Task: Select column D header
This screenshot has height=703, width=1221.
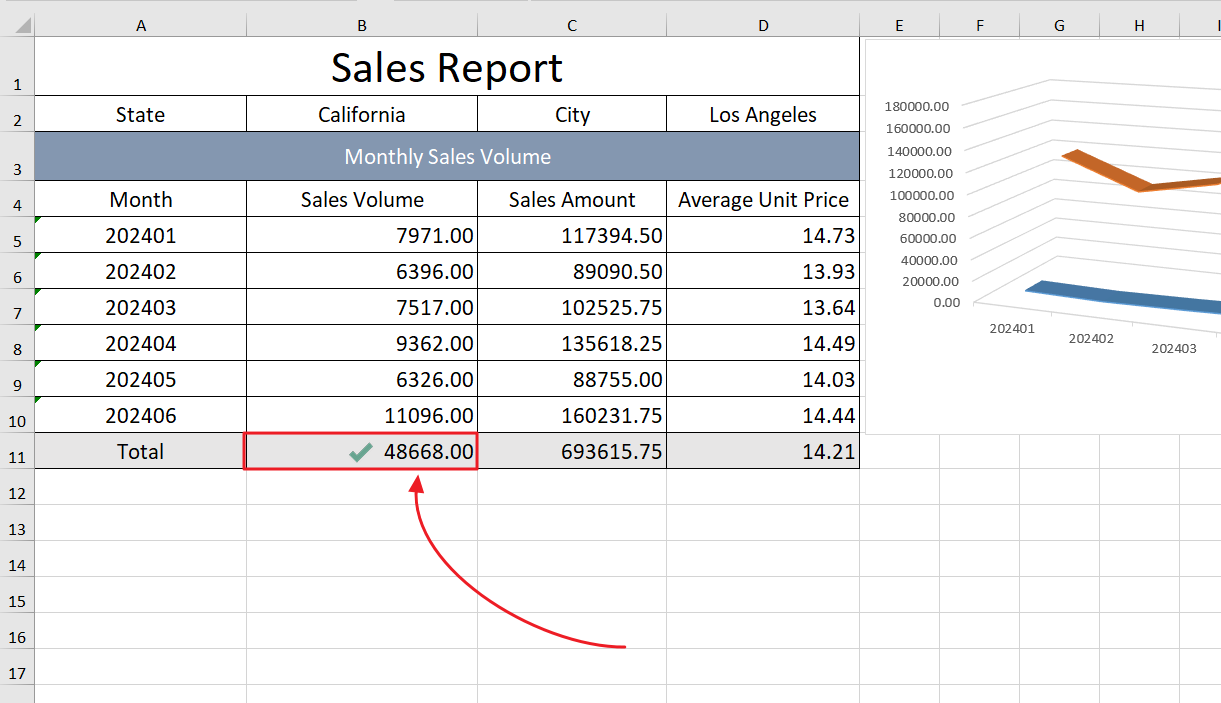Action: (763, 26)
